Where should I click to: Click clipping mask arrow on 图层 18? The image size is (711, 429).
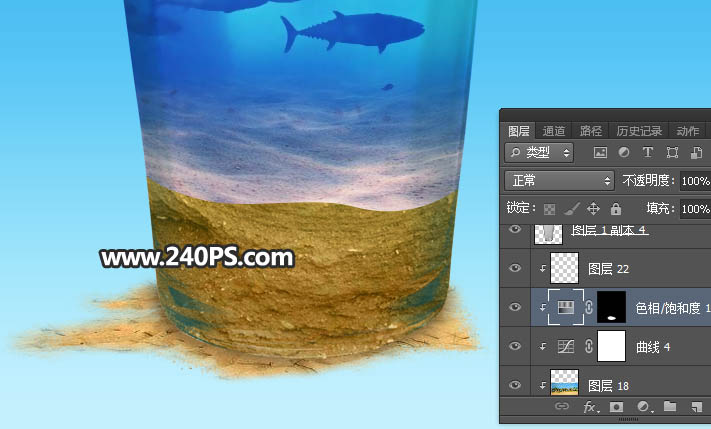pos(542,385)
